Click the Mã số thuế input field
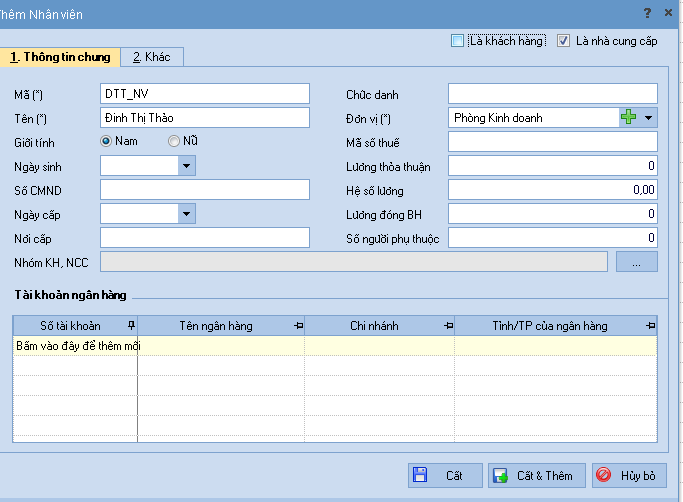 pyautogui.click(x=553, y=142)
